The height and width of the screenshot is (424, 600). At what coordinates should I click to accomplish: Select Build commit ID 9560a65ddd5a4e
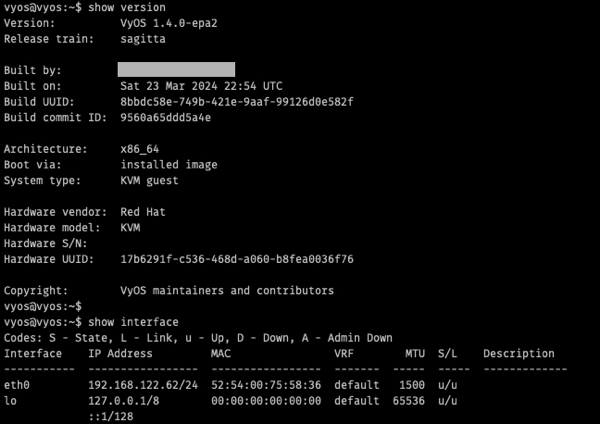pyautogui.click(x=166, y=117)
